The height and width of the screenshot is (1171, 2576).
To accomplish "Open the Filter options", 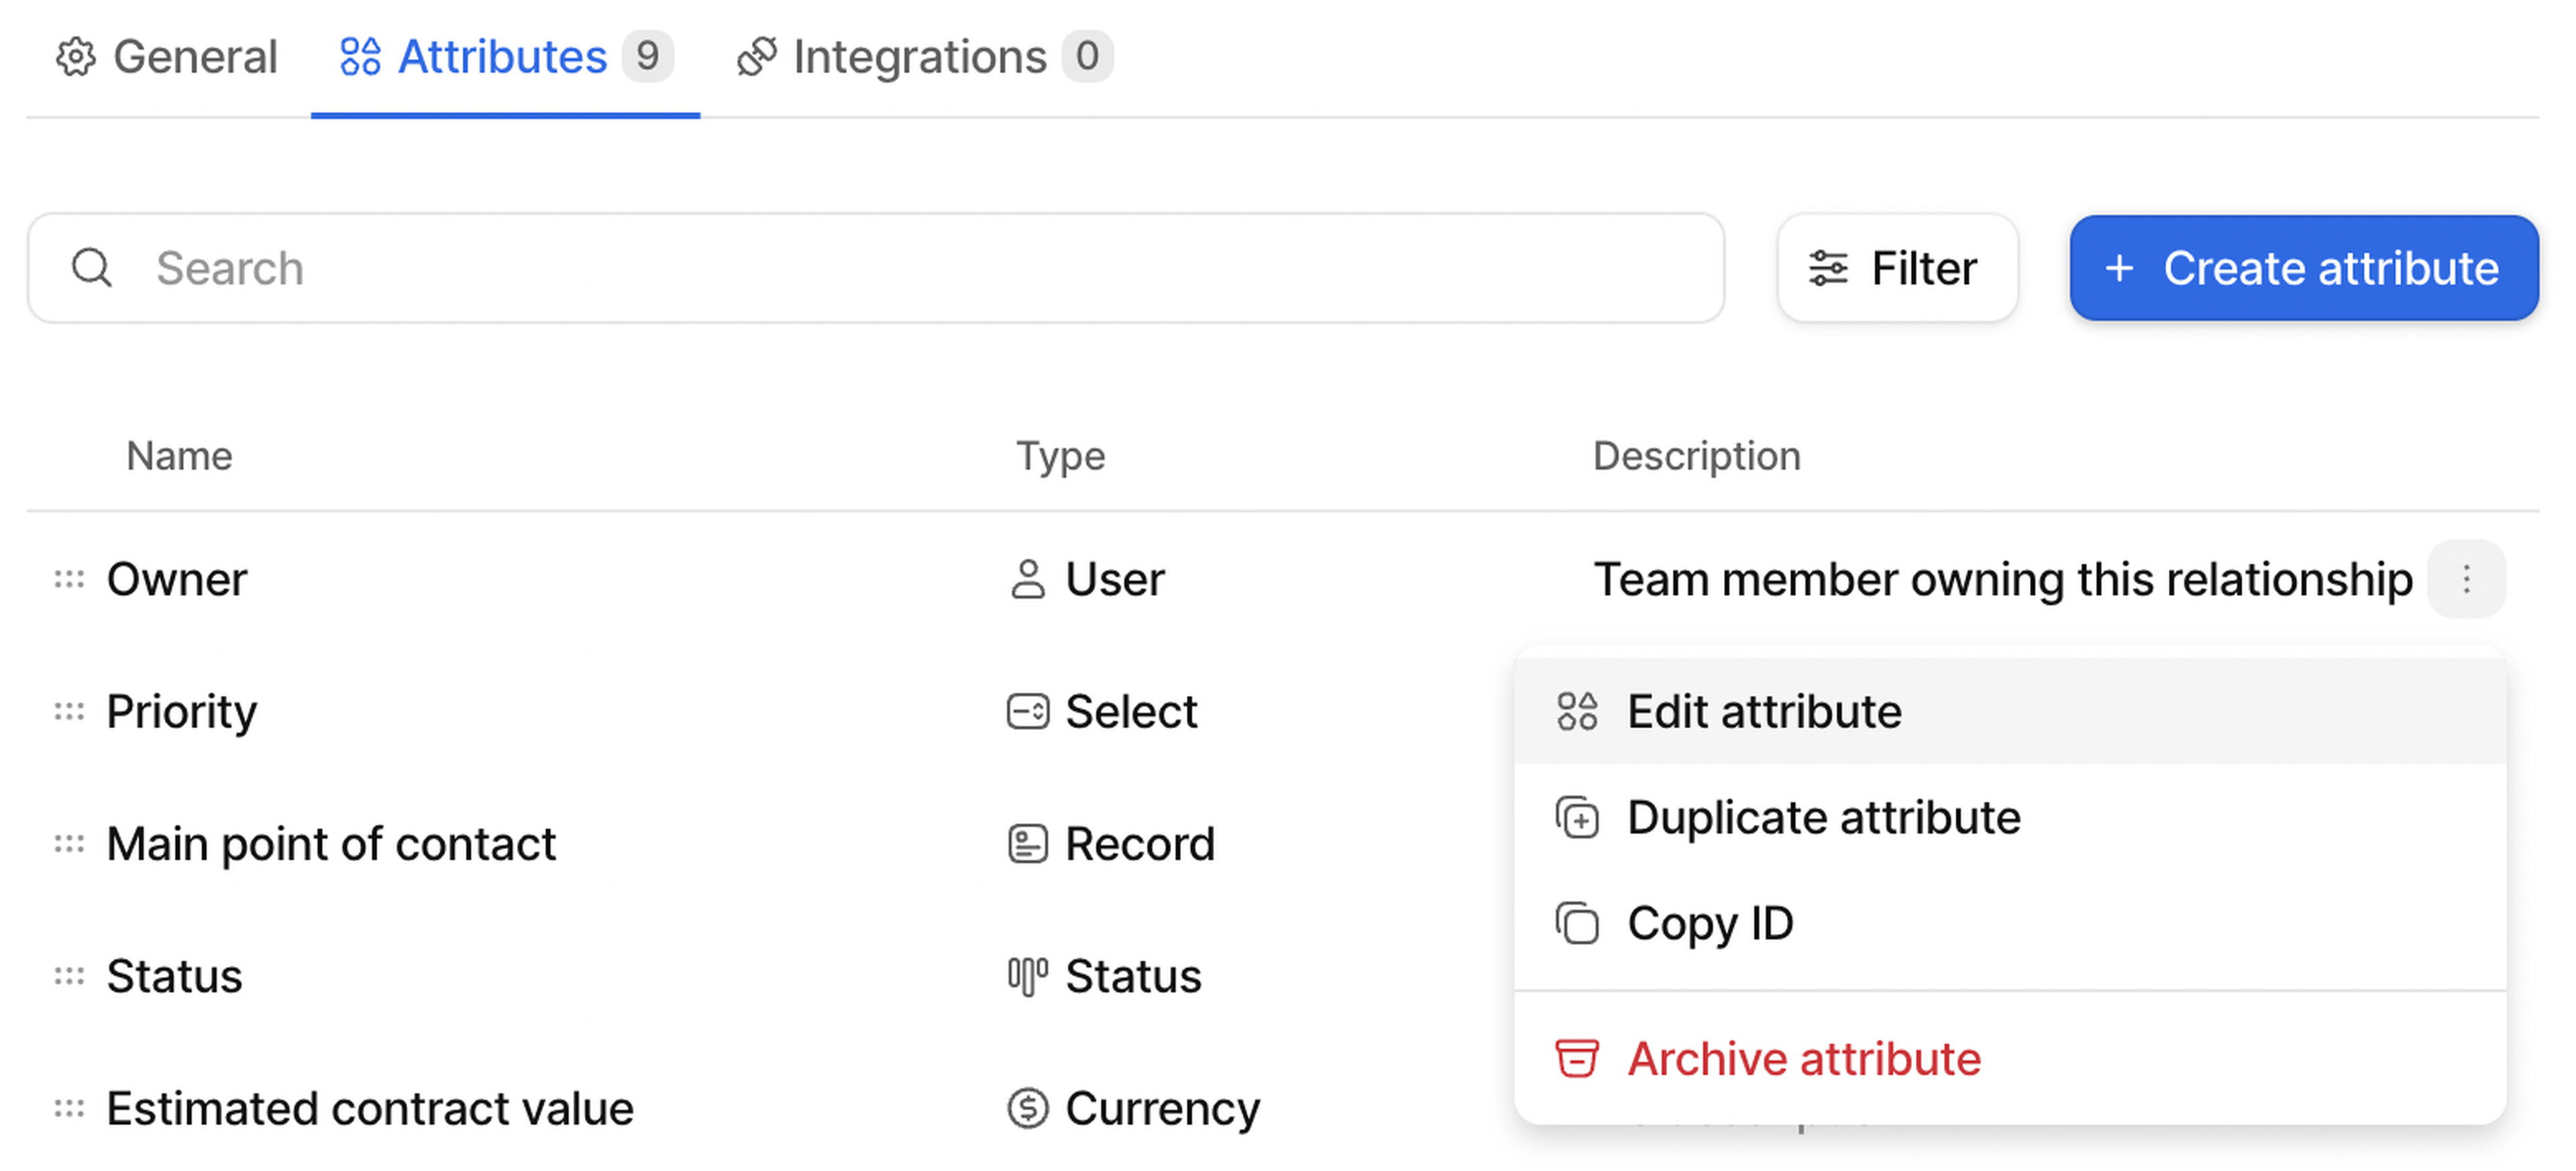I will coord(1896,268).
